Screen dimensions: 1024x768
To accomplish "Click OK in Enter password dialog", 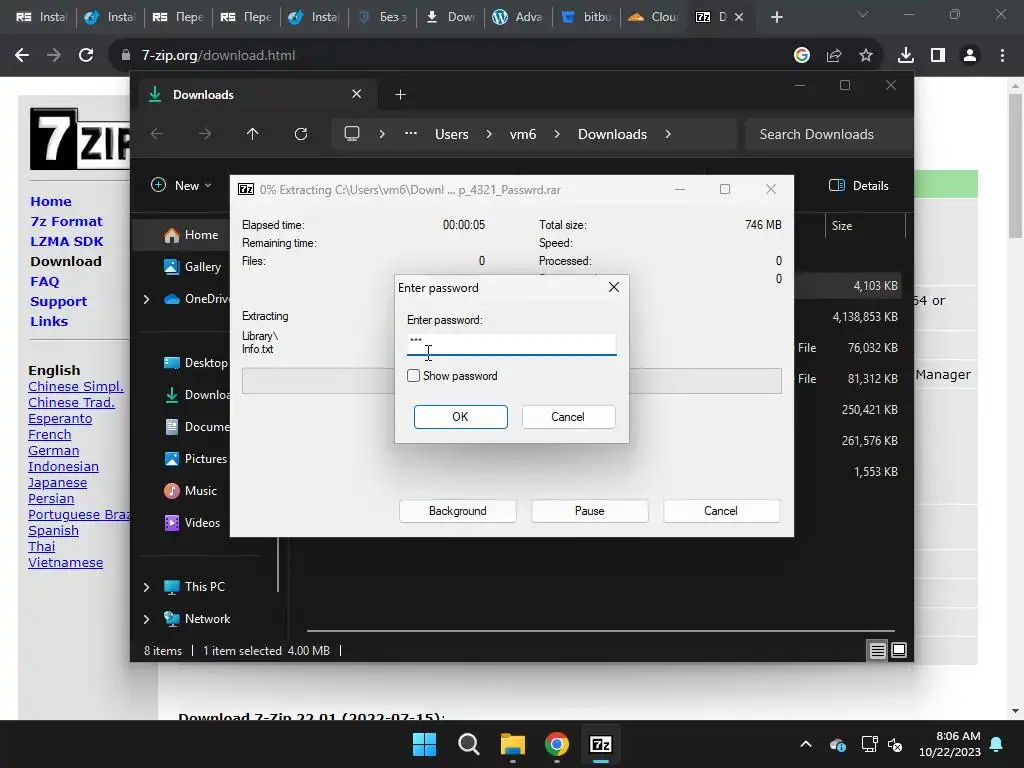I will pyautogui.click(x=460, y=417).
